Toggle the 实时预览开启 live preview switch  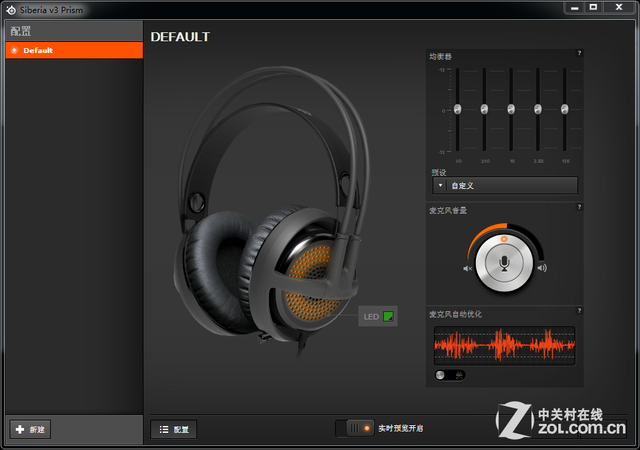click(x=354, y=428)
